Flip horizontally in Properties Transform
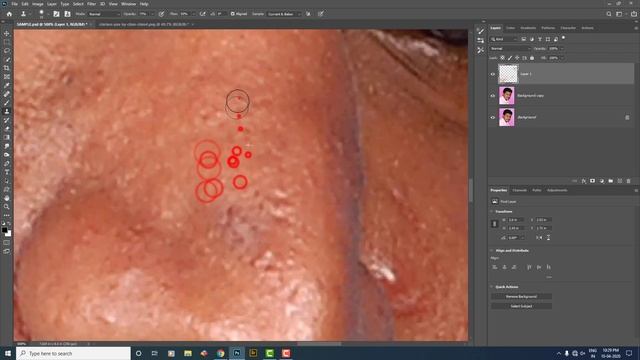This screenshot has height=360, width=640. click(539, 238)
